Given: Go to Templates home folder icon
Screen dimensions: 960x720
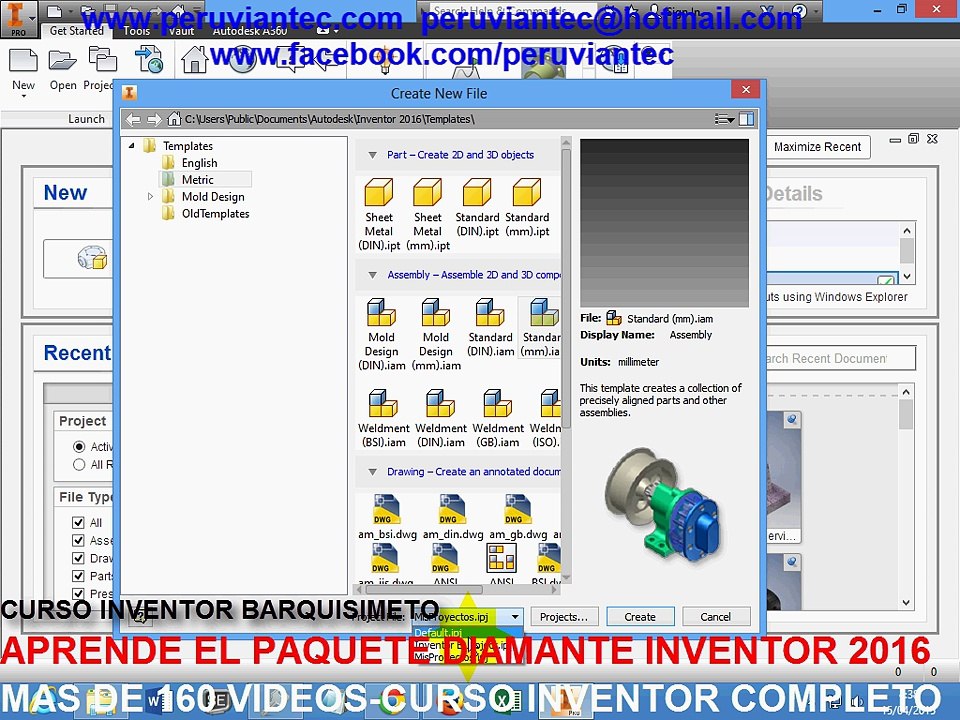Looking at the screenshot, I should point(174,119).
